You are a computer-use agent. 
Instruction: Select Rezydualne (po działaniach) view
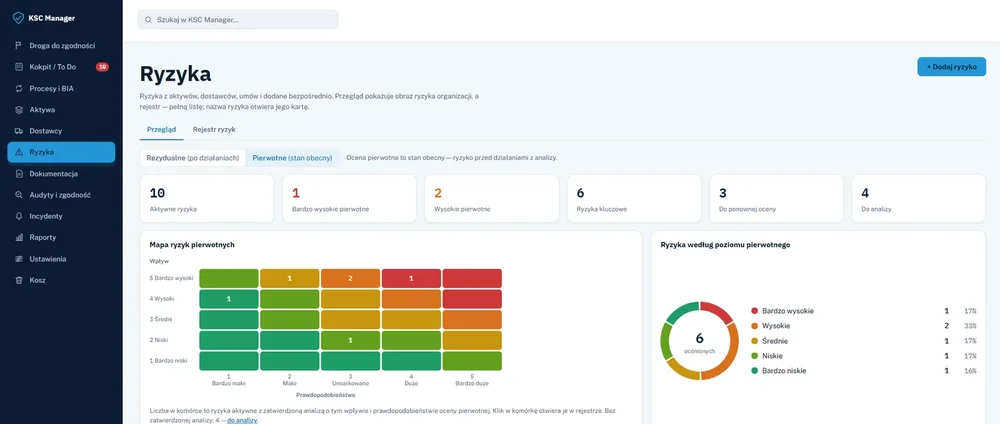[193, 157]
